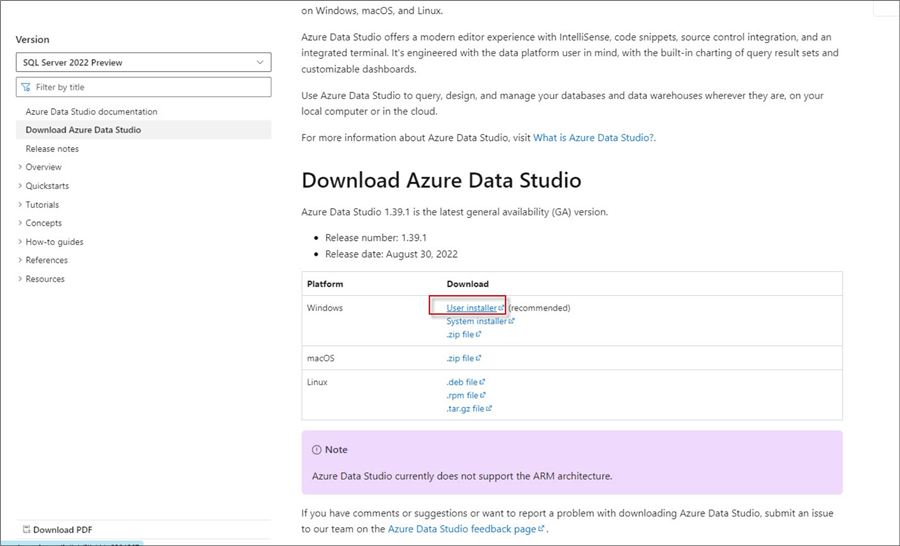Expand the Tutorials section chevron
Image resolution: width=900 pixels, height=546 pixels.
pos(20,204)
